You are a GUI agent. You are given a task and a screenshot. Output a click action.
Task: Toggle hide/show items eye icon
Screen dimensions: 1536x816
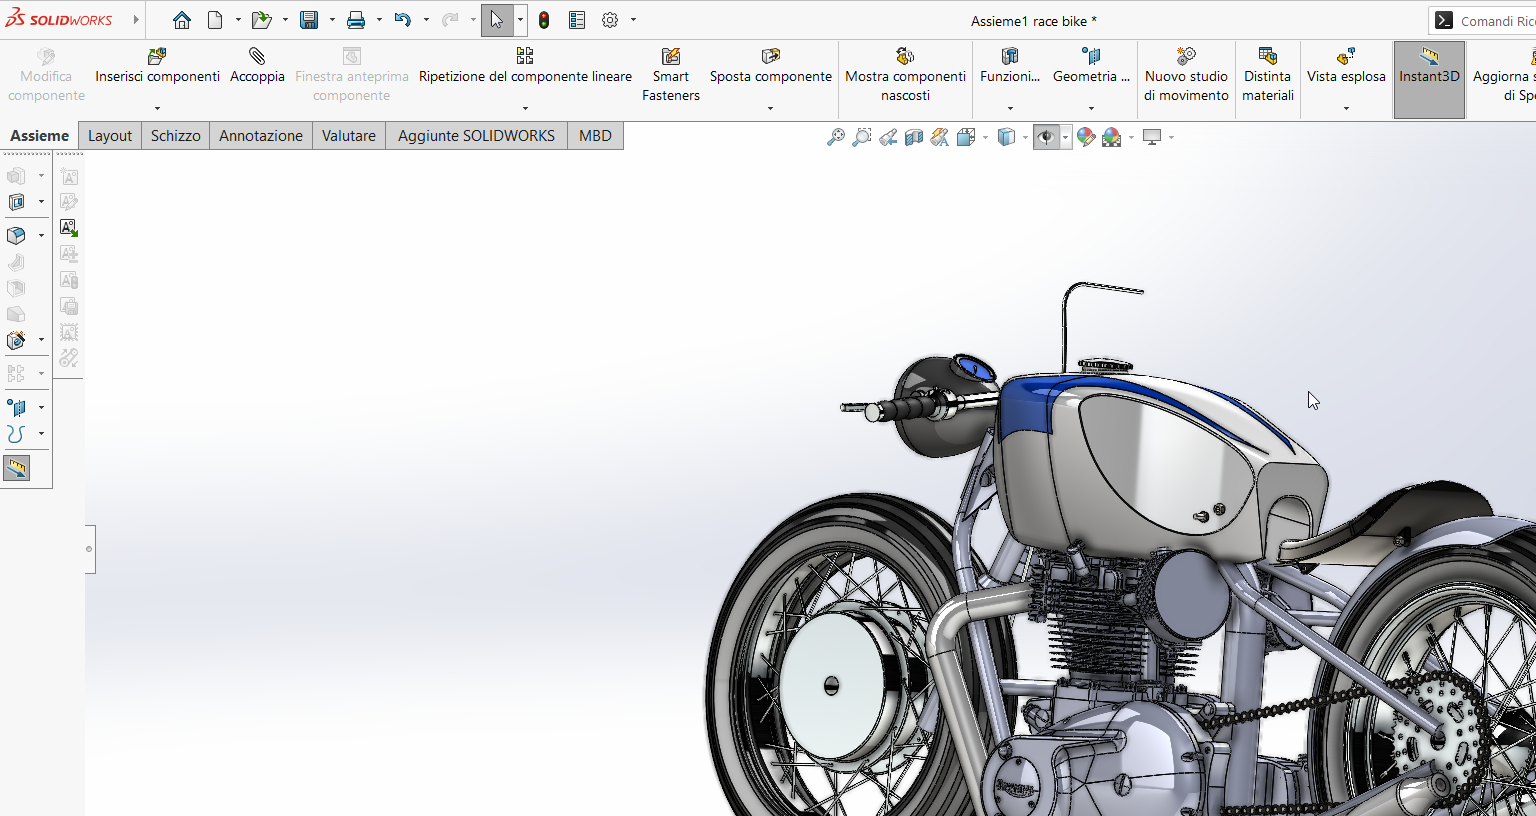pyautogui.click(x=1045, y=138)
